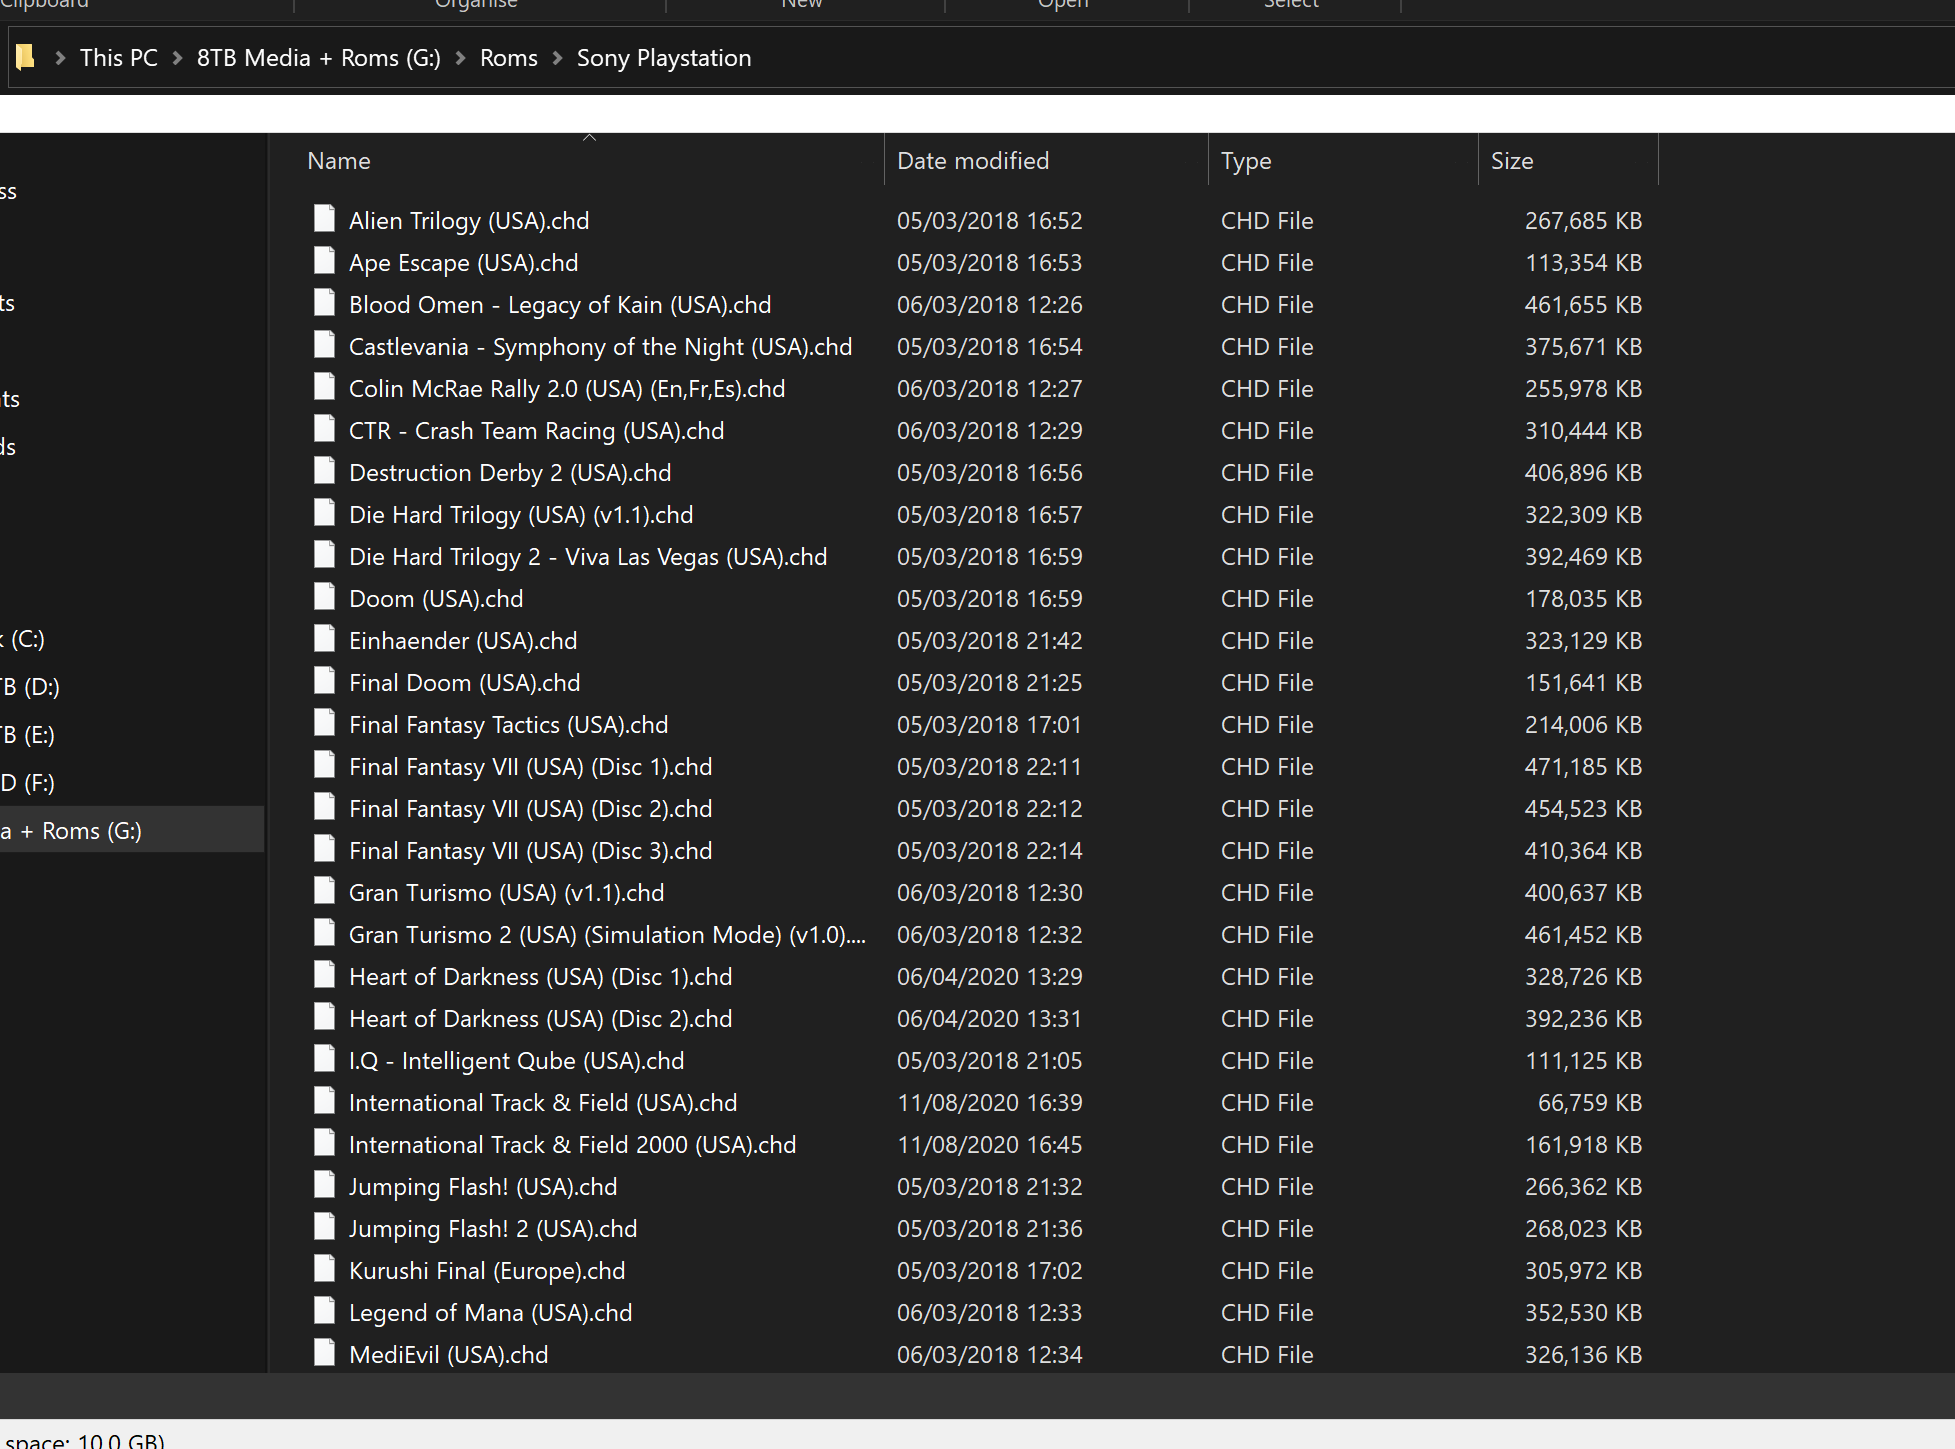
Task: Click the Sony Playstation breadcrumb
Action: click(x=664, y=58)
